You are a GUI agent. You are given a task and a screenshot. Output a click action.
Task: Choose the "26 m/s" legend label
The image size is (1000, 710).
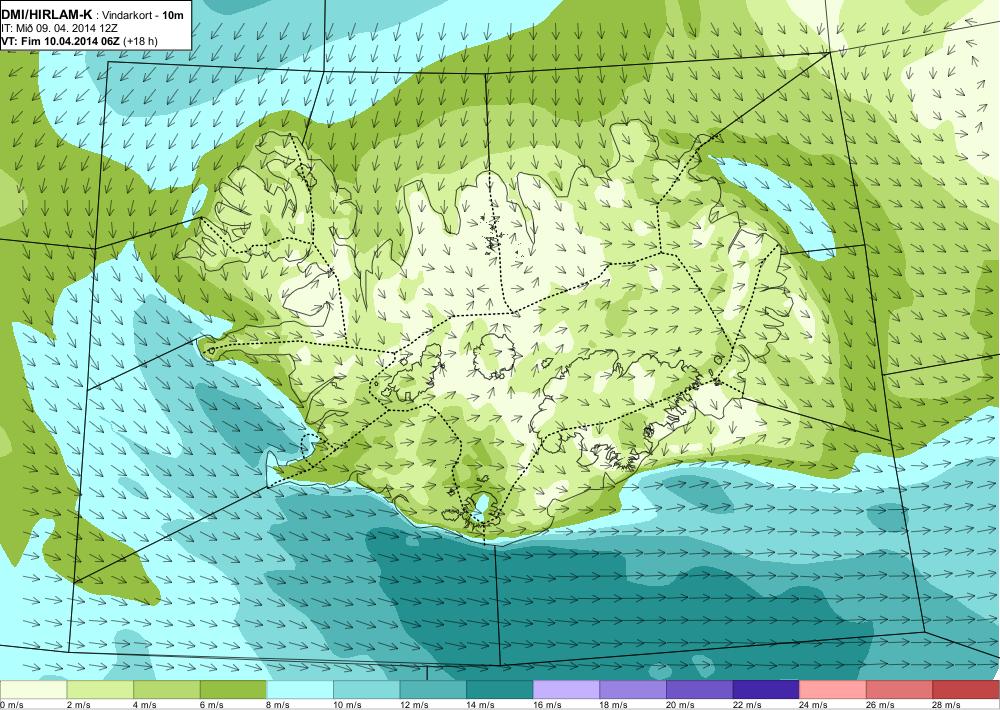click(880, 705)
